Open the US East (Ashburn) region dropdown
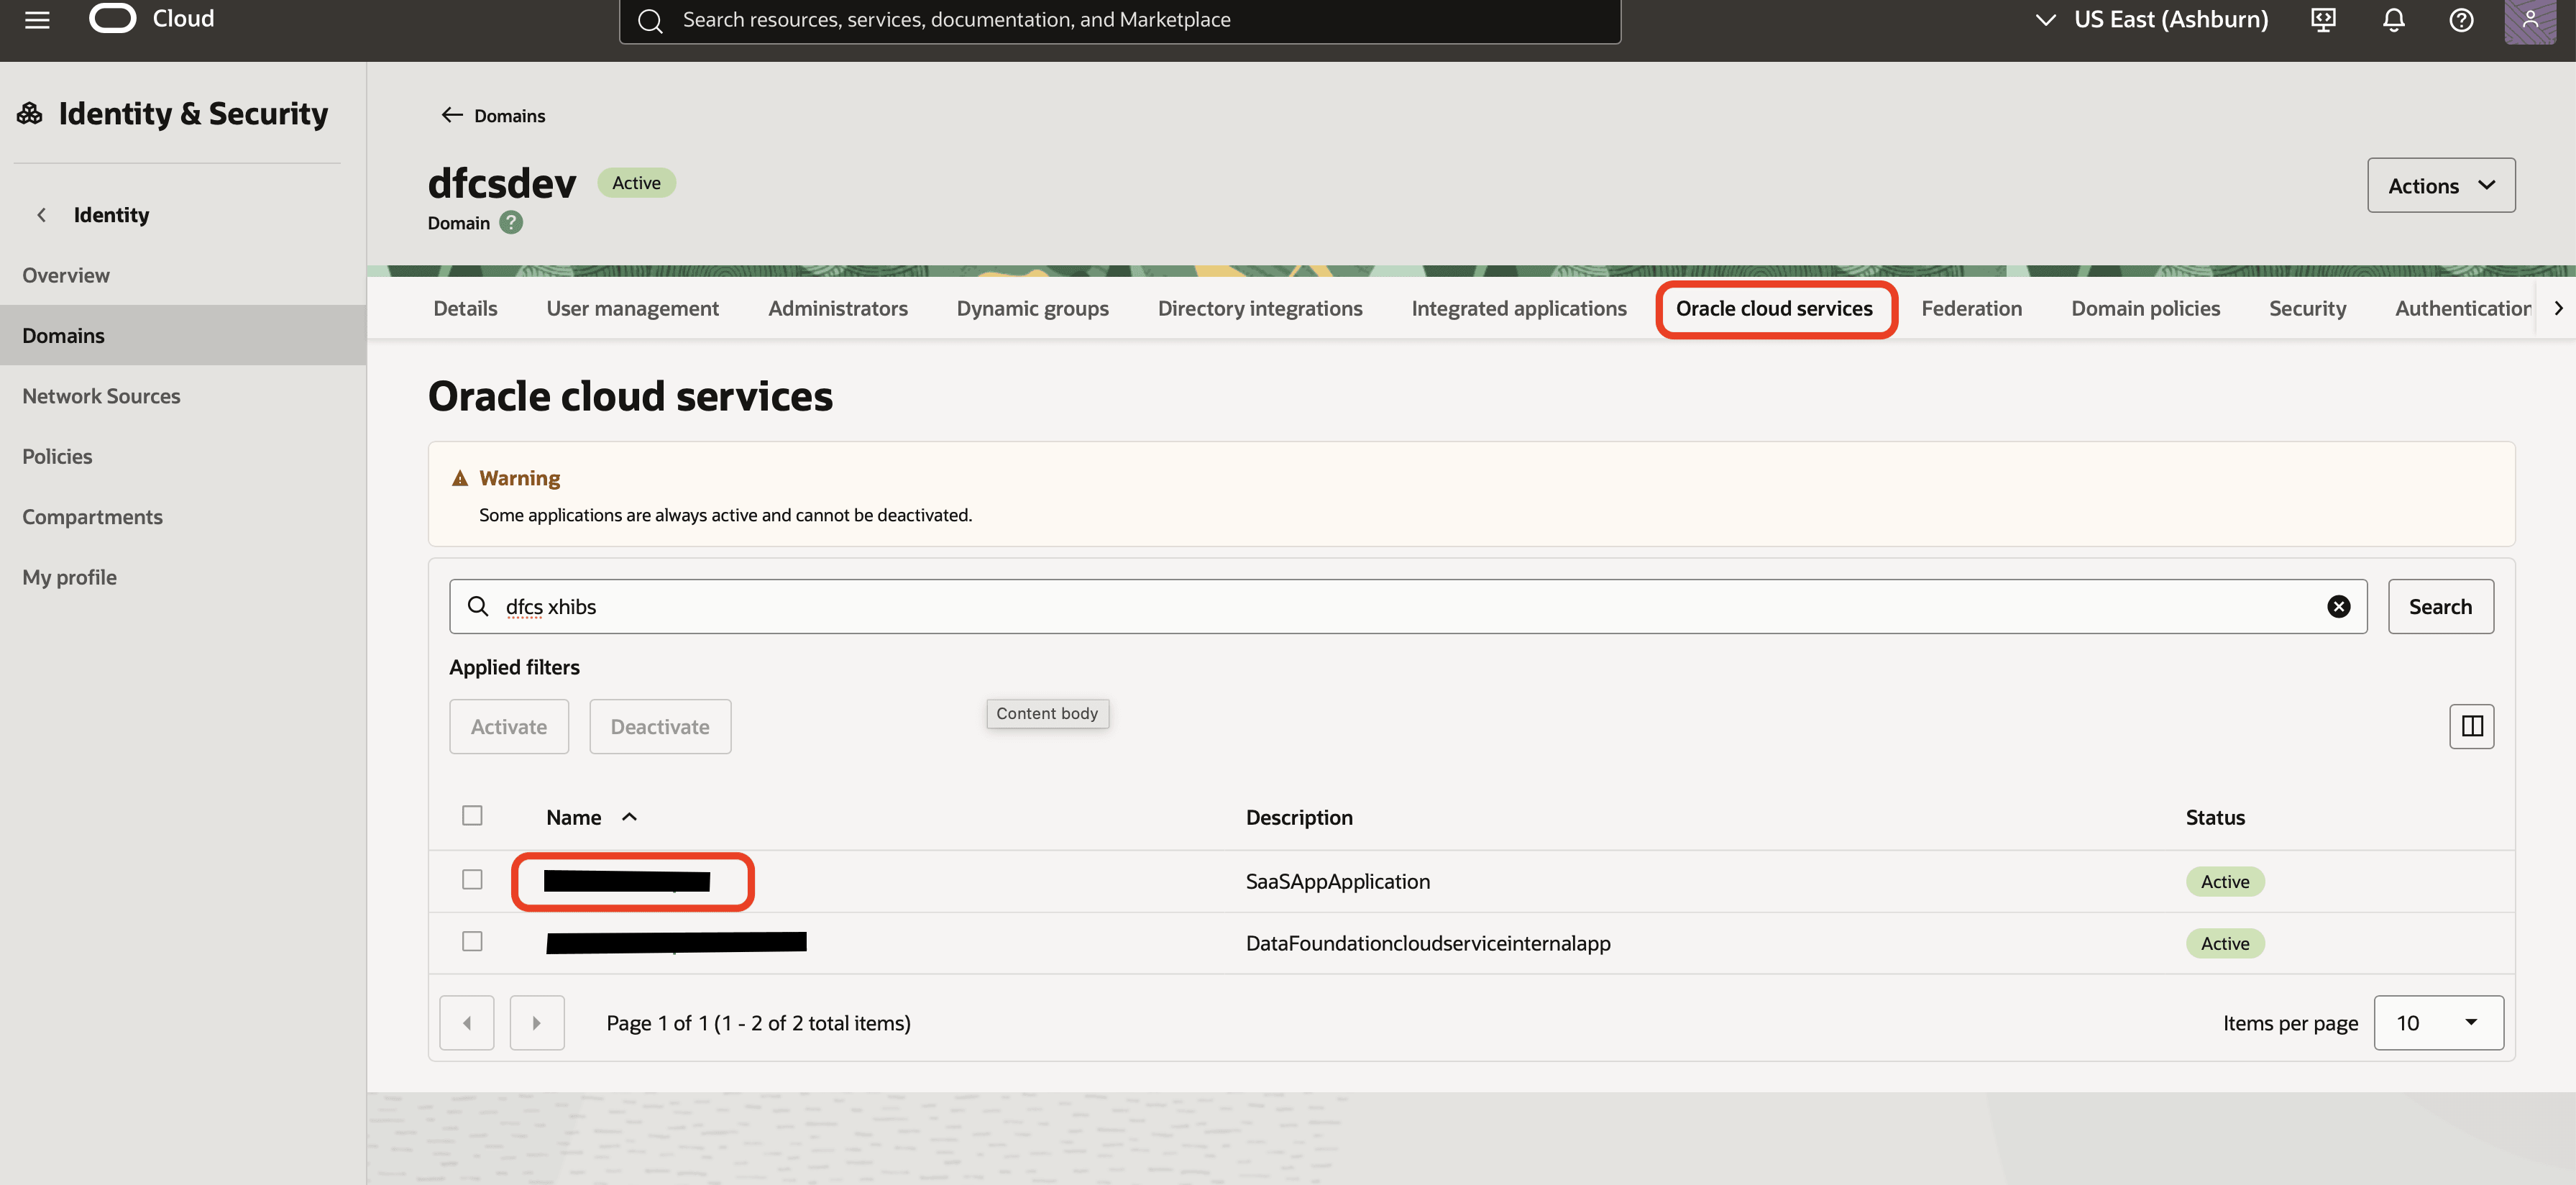2576x1185 pixels. click(x=2152, y=19)
